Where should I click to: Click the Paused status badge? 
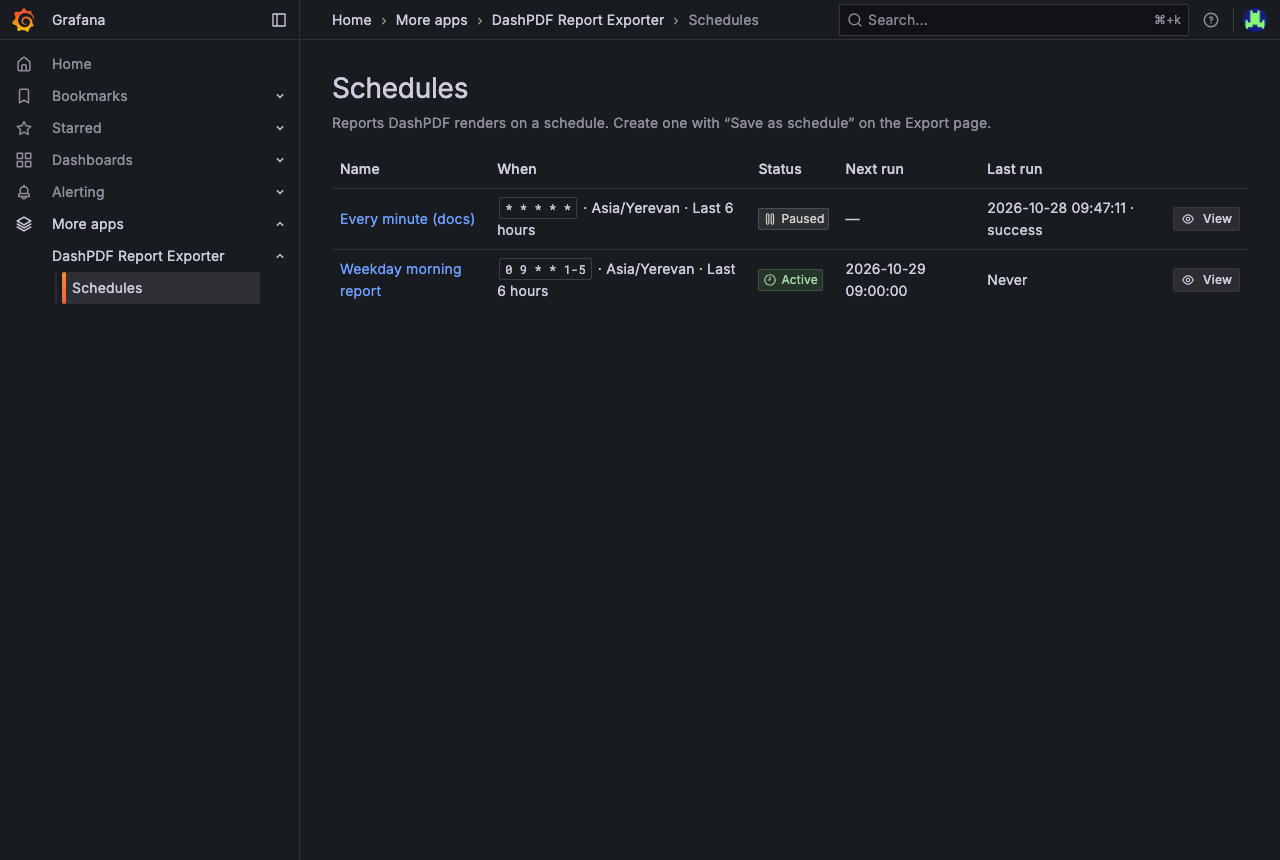[x=793, y=219]
